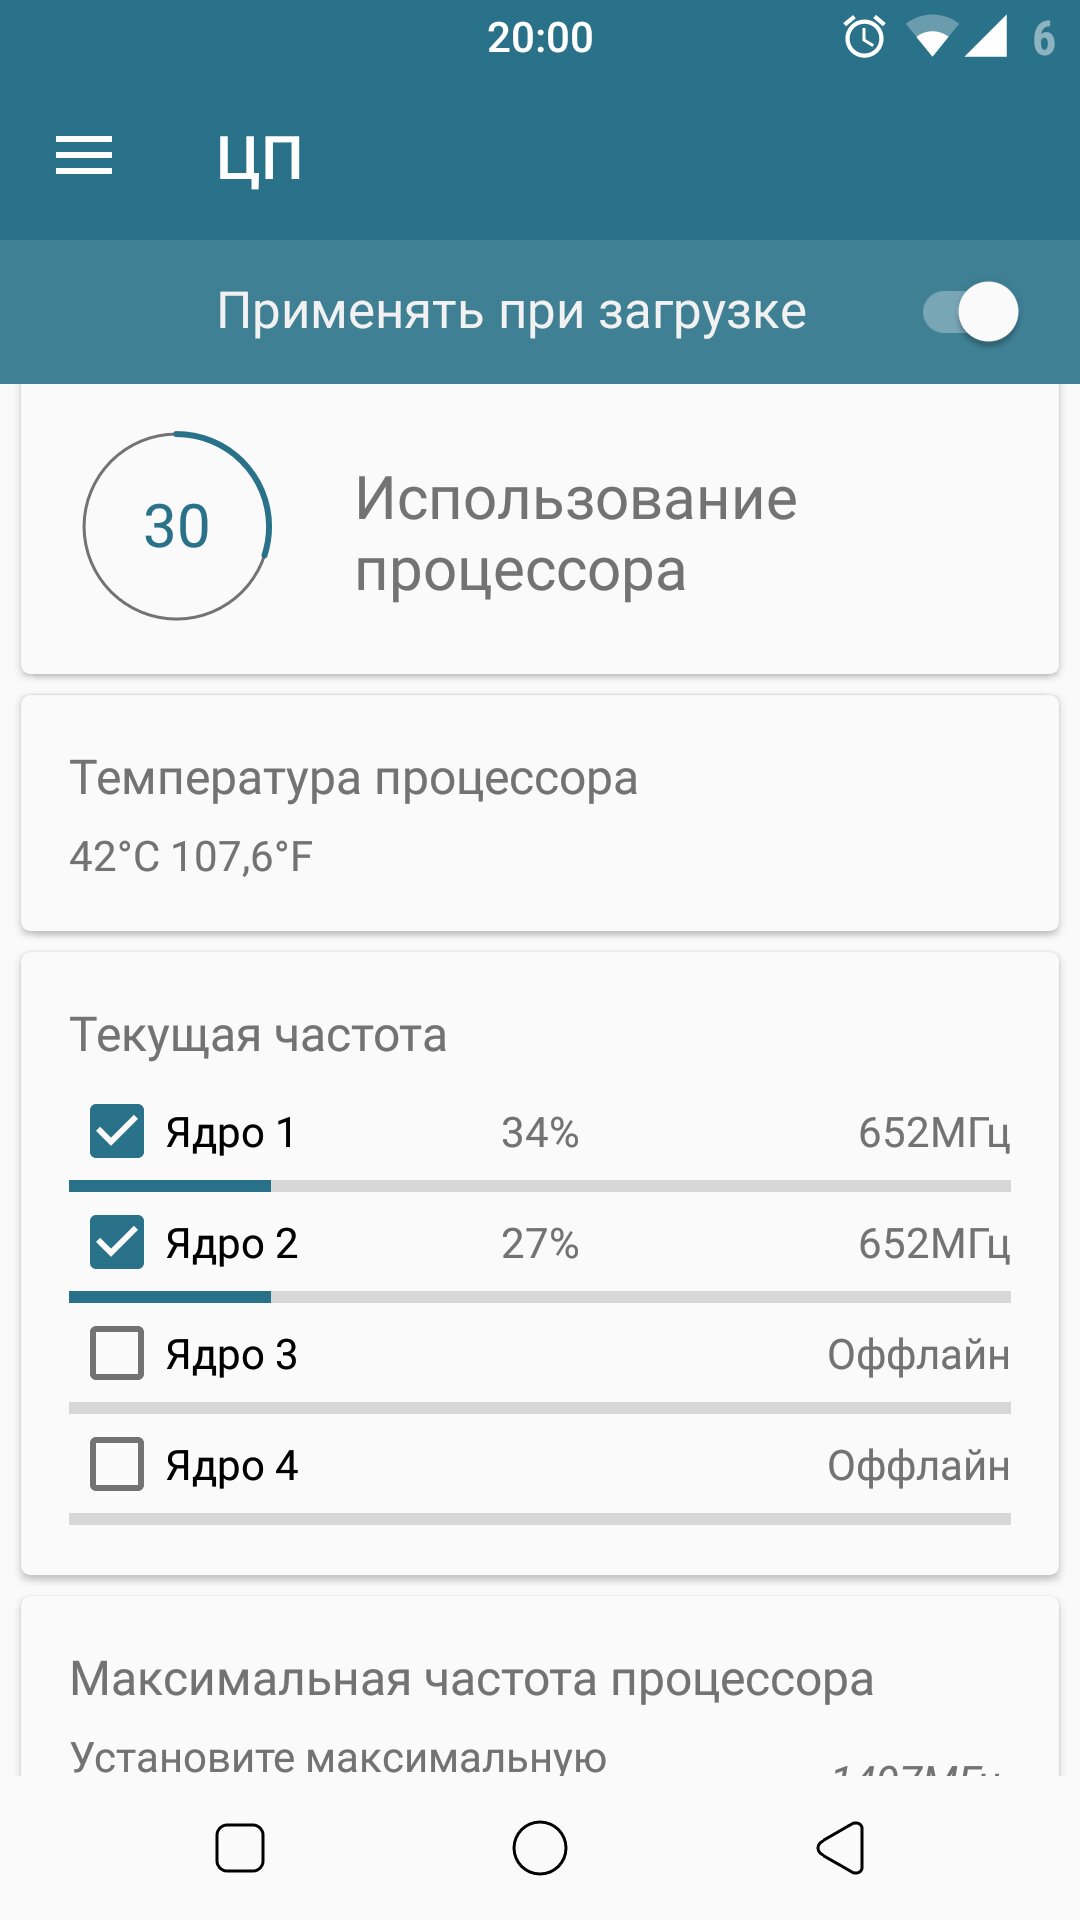Enable the Ядро 3 core checkbox
Viewport: 1080px width, 1920px height.
tap(117, 1354)
